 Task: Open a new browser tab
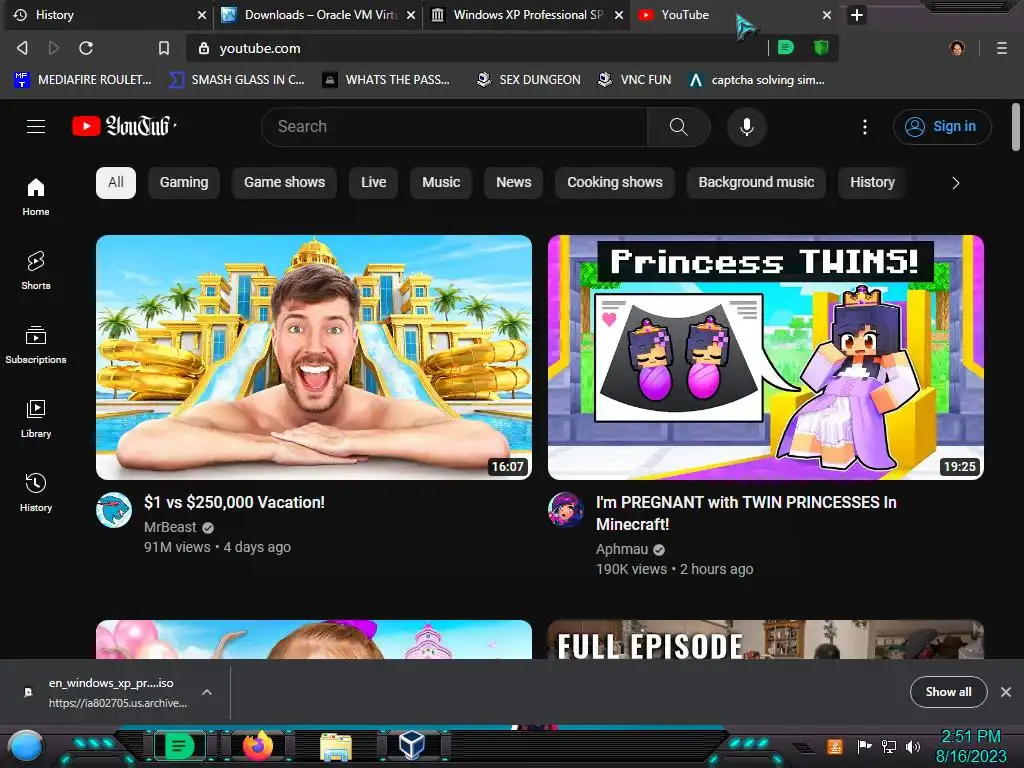tap(856, 14)
